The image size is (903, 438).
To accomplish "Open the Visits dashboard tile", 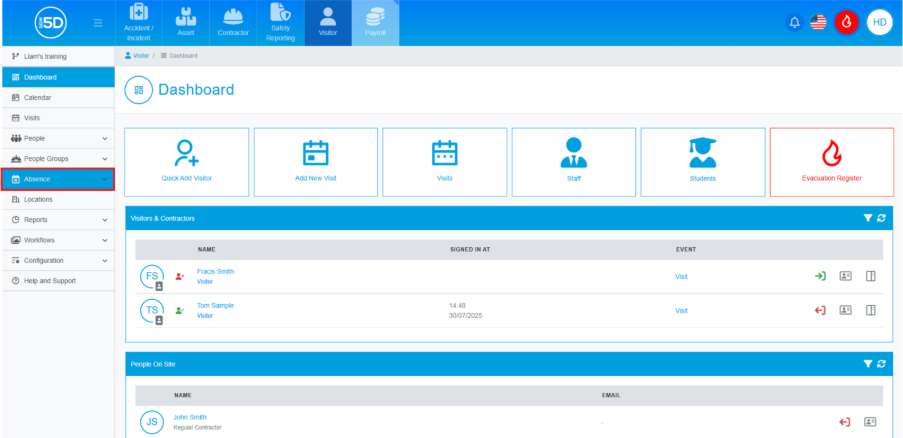I will 445,162.
